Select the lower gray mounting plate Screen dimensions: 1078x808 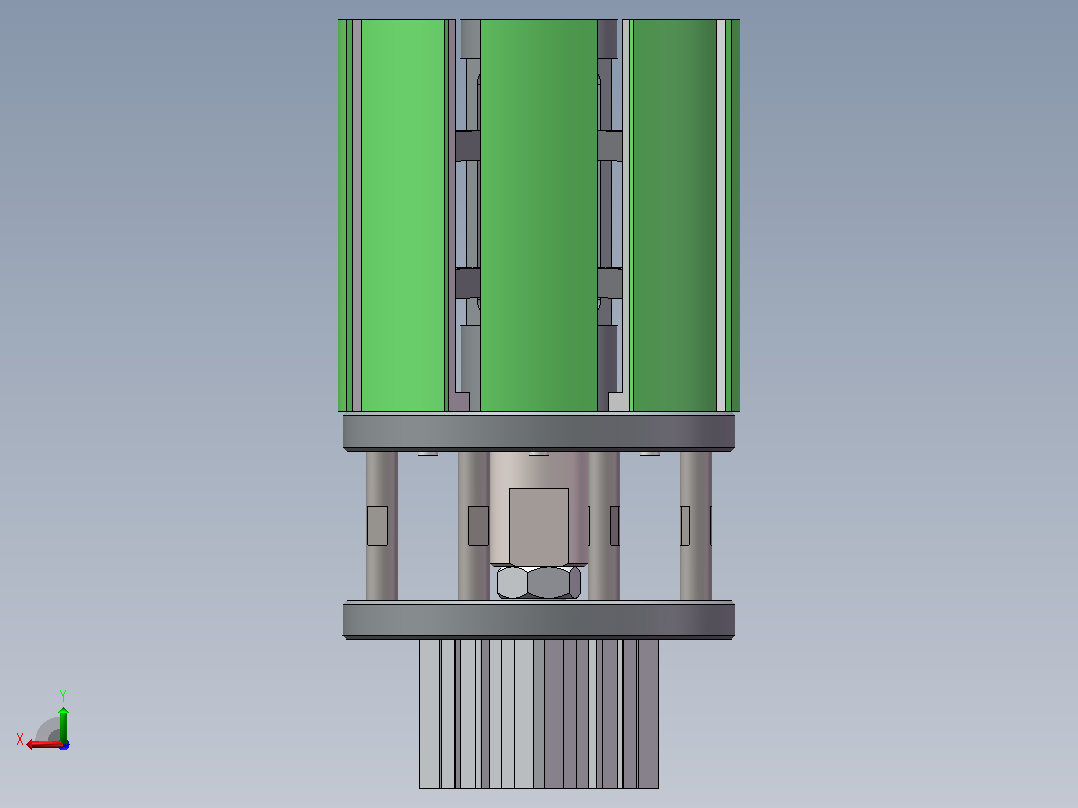(538, 620)
